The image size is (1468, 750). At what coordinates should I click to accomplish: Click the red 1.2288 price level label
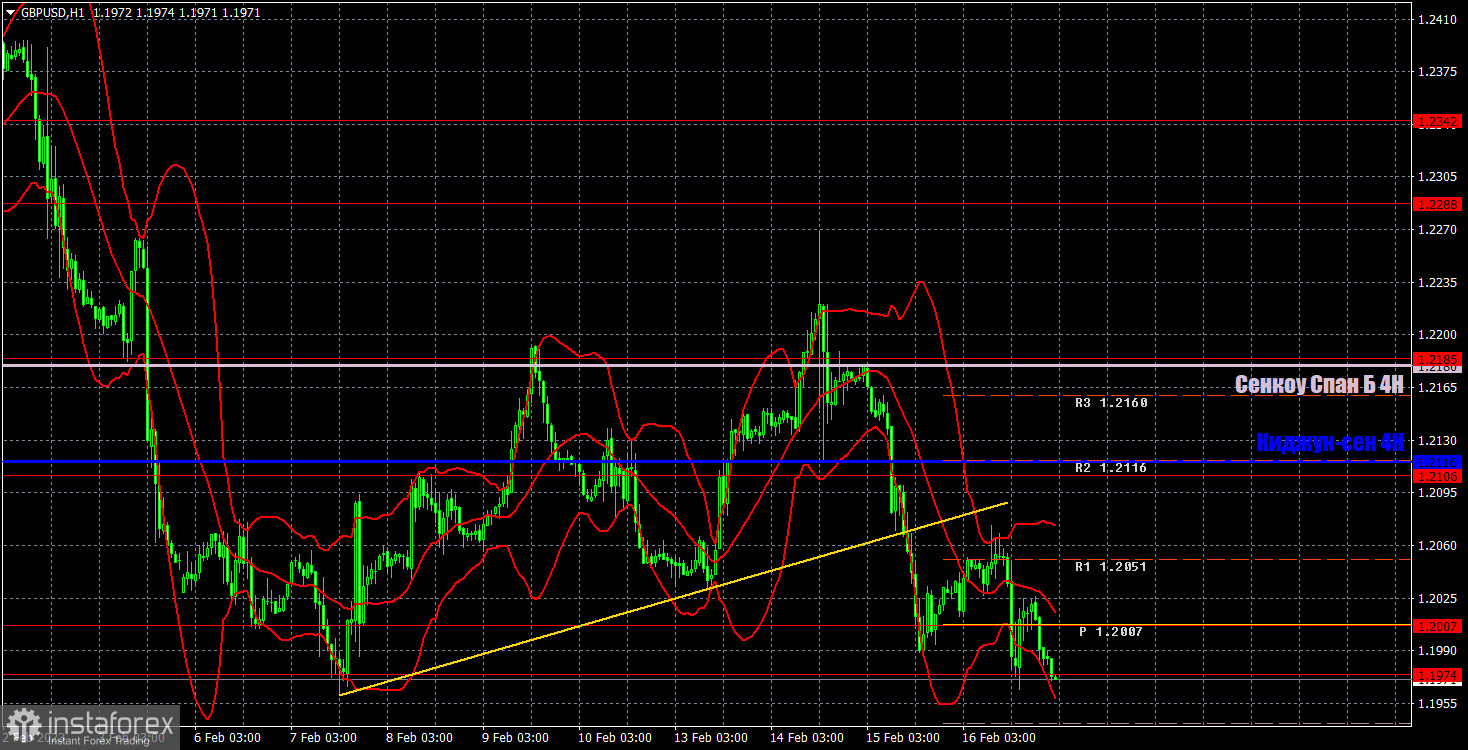1439,204
